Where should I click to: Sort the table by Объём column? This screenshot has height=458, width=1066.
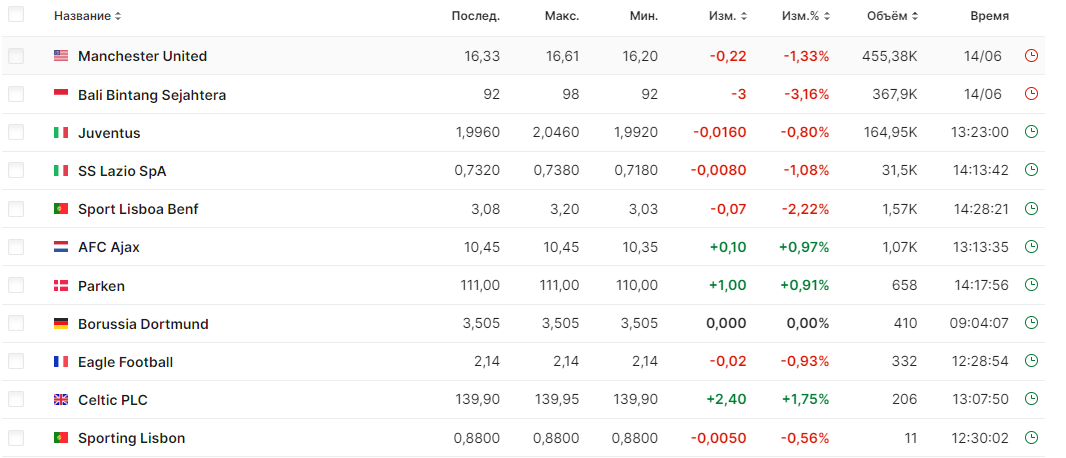point(893,16)
